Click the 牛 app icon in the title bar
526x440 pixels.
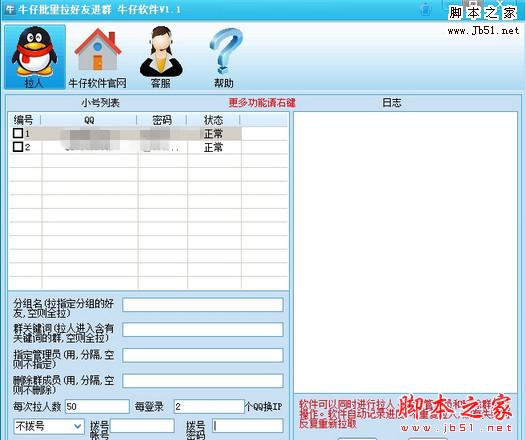(10, 9)
